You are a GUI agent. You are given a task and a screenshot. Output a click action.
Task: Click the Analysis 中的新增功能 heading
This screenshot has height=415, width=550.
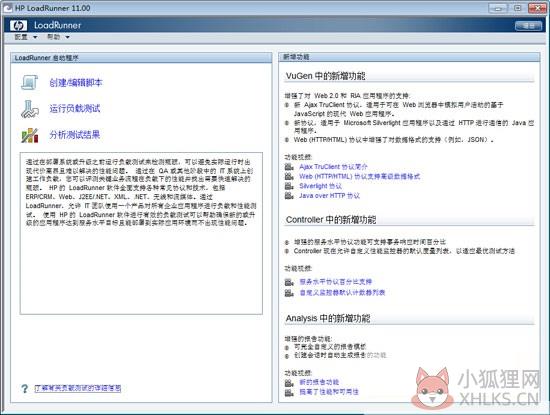pos(328,319)
